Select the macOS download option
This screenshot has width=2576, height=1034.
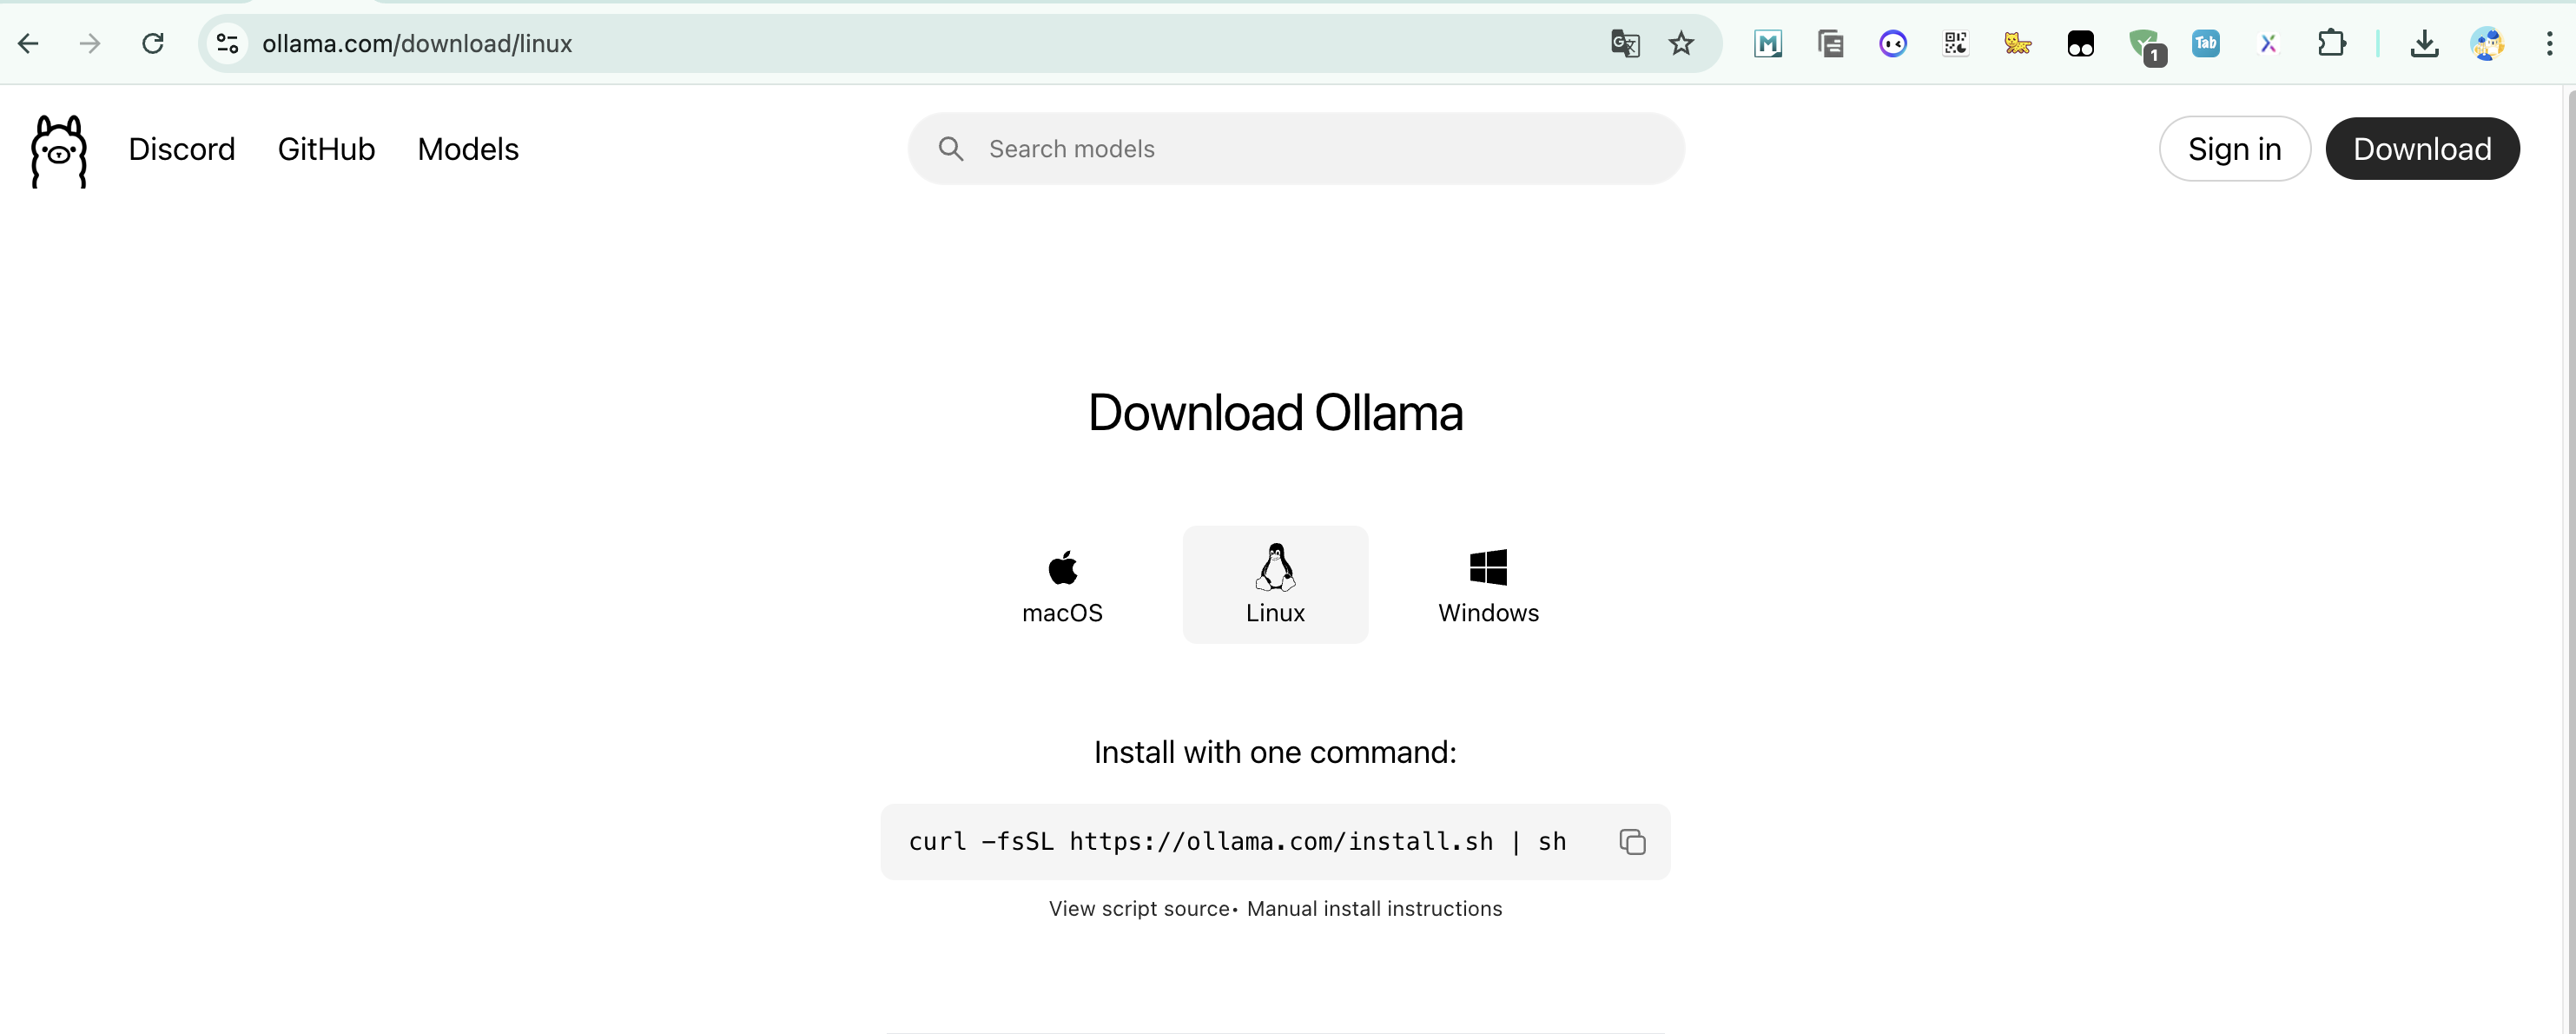(x=1062, y=585)
